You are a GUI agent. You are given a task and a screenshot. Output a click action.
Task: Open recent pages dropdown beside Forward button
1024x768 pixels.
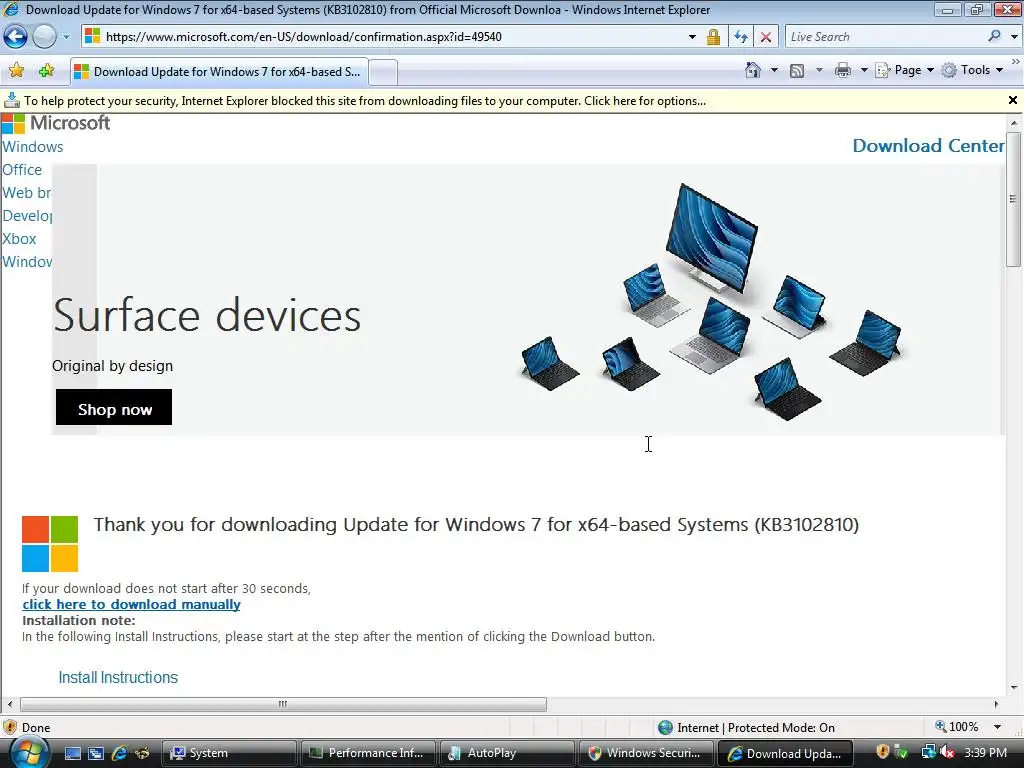click(x=66, y=37)
